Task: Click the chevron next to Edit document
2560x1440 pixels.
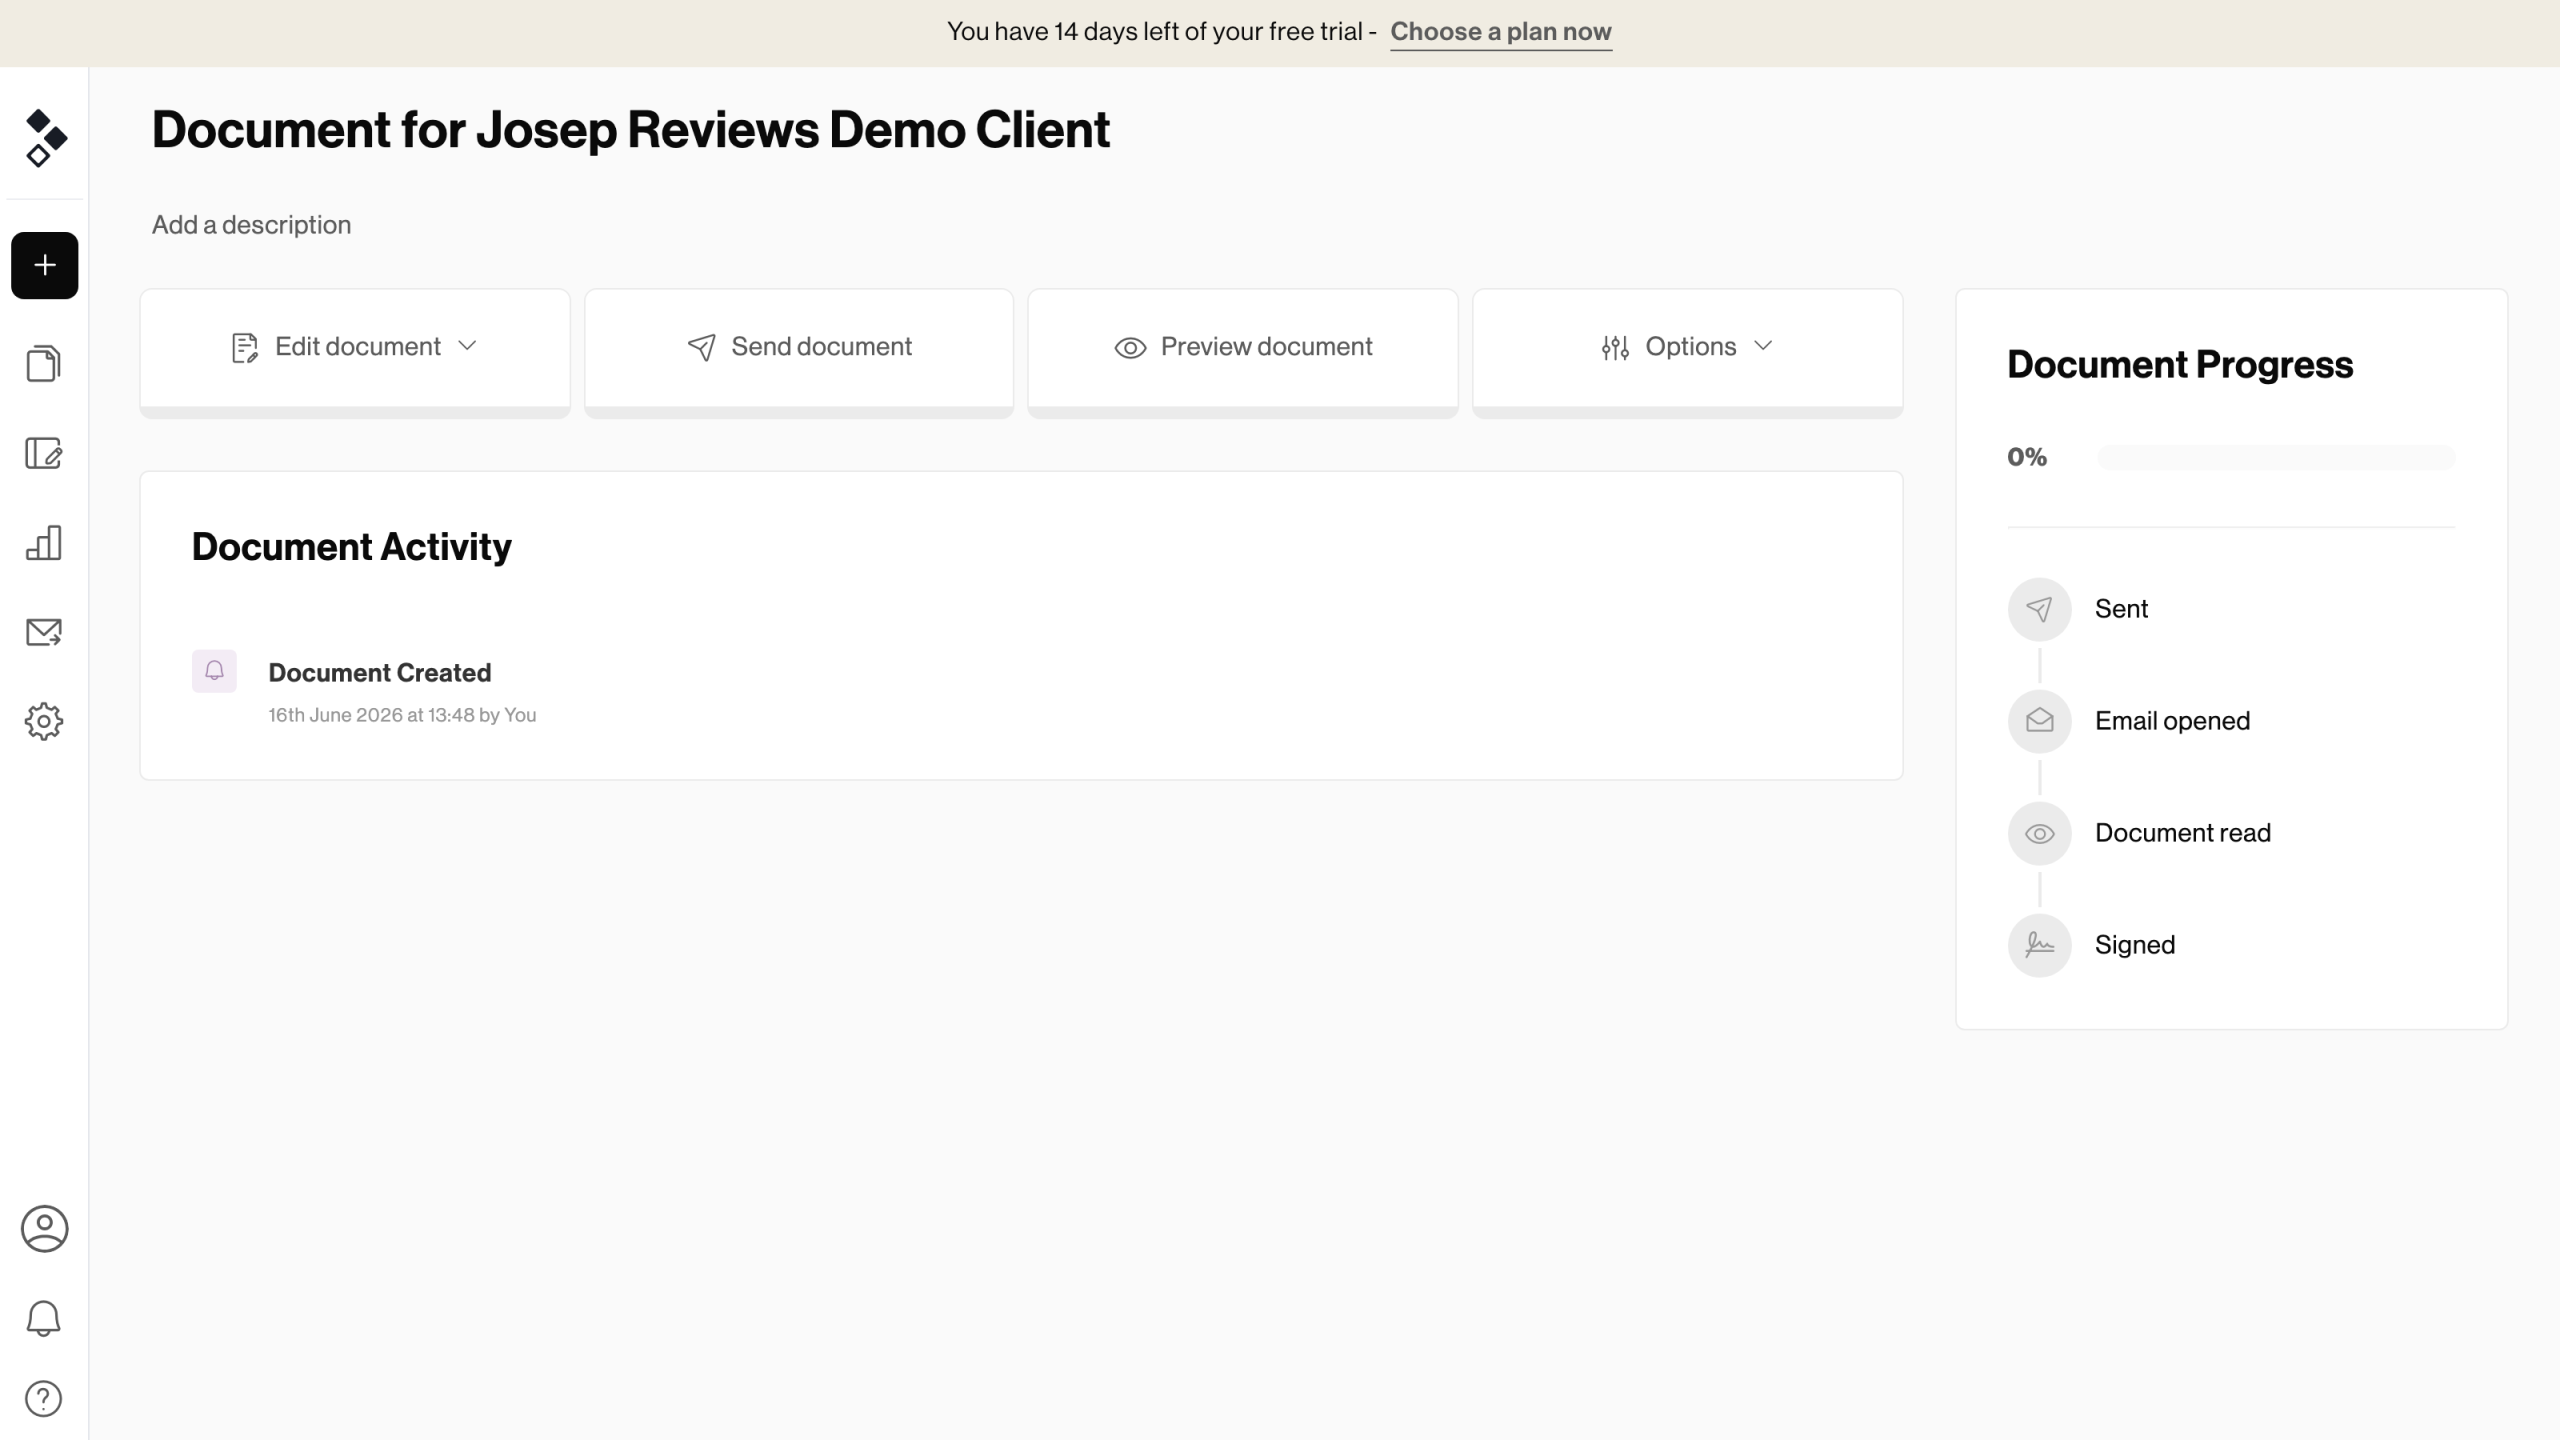Action: coord(467,346)
